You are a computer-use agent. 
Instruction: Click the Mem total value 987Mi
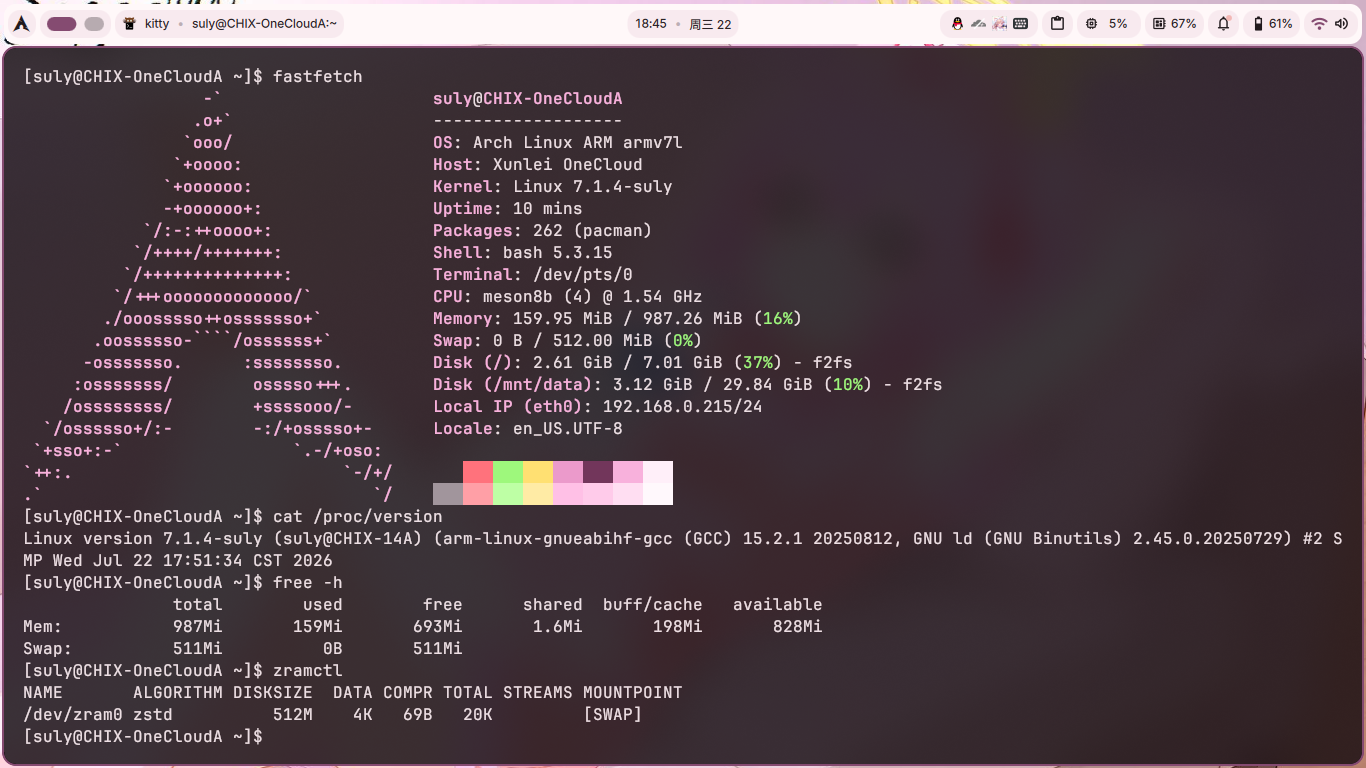coord(198,627)
